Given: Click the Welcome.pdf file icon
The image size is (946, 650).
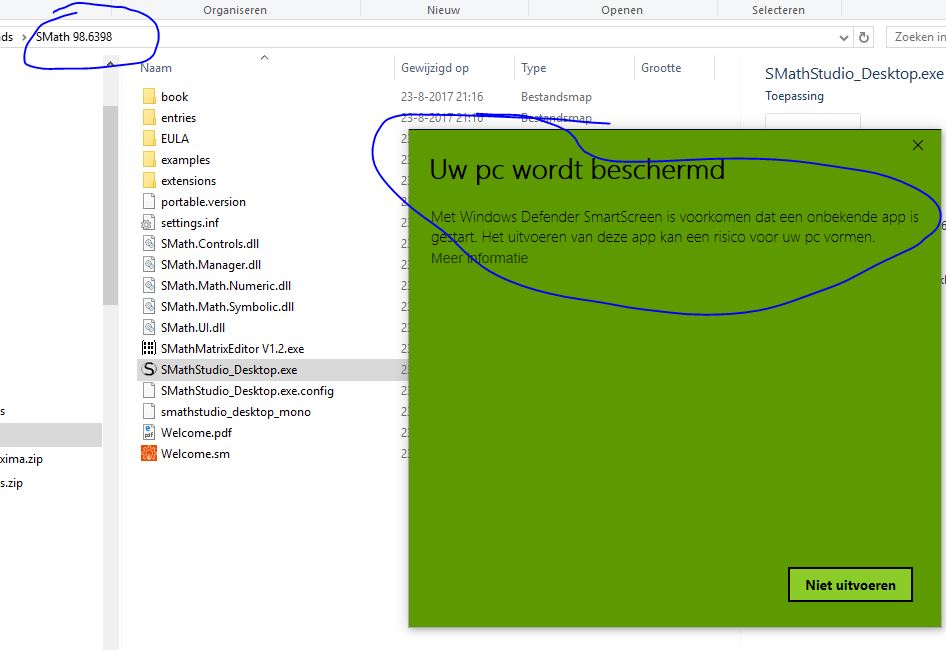Looking at the screenshot, I should (x=149, y=433).
